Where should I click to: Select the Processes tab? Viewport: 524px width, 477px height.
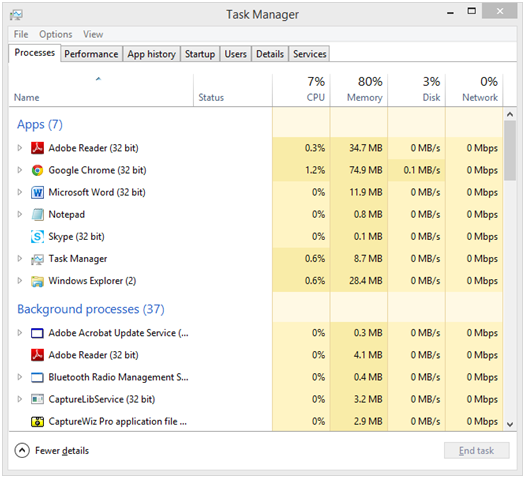pos(35,53)
